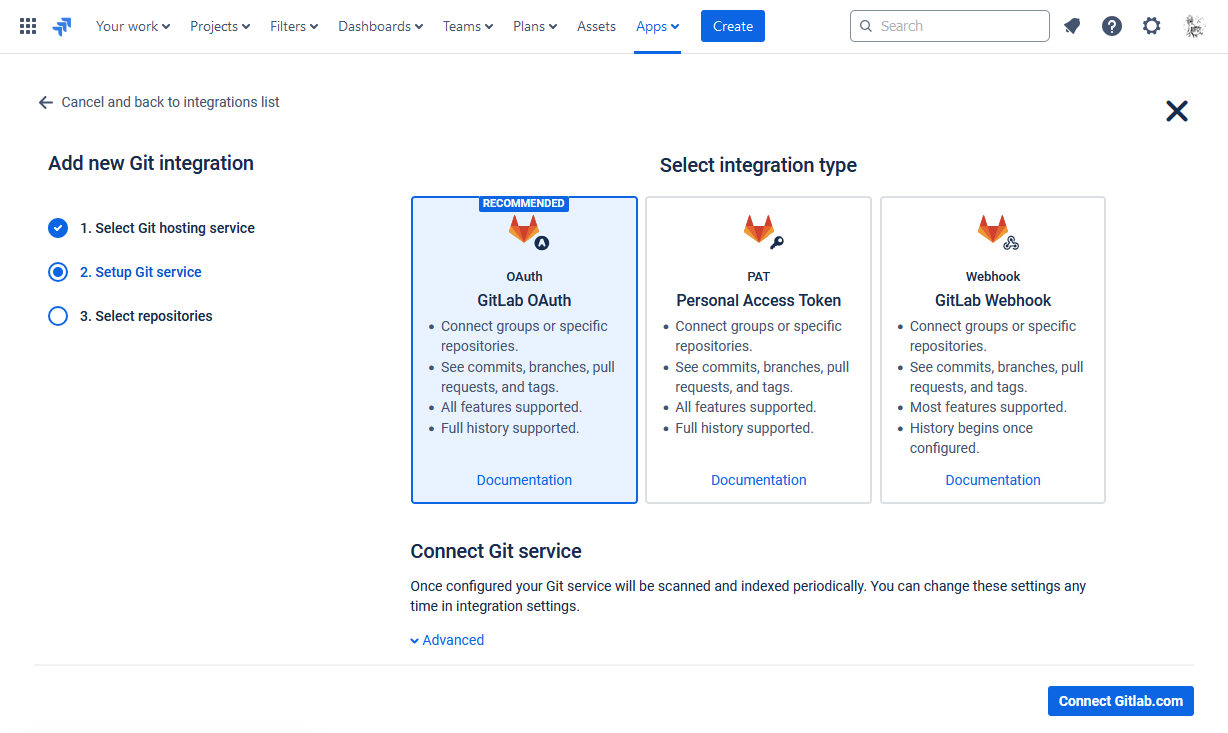Image resolution: width=1228 pixels, height=733 pixels.
Task: Select step 2 Setup Git service
Action: [x=125, y=272]
